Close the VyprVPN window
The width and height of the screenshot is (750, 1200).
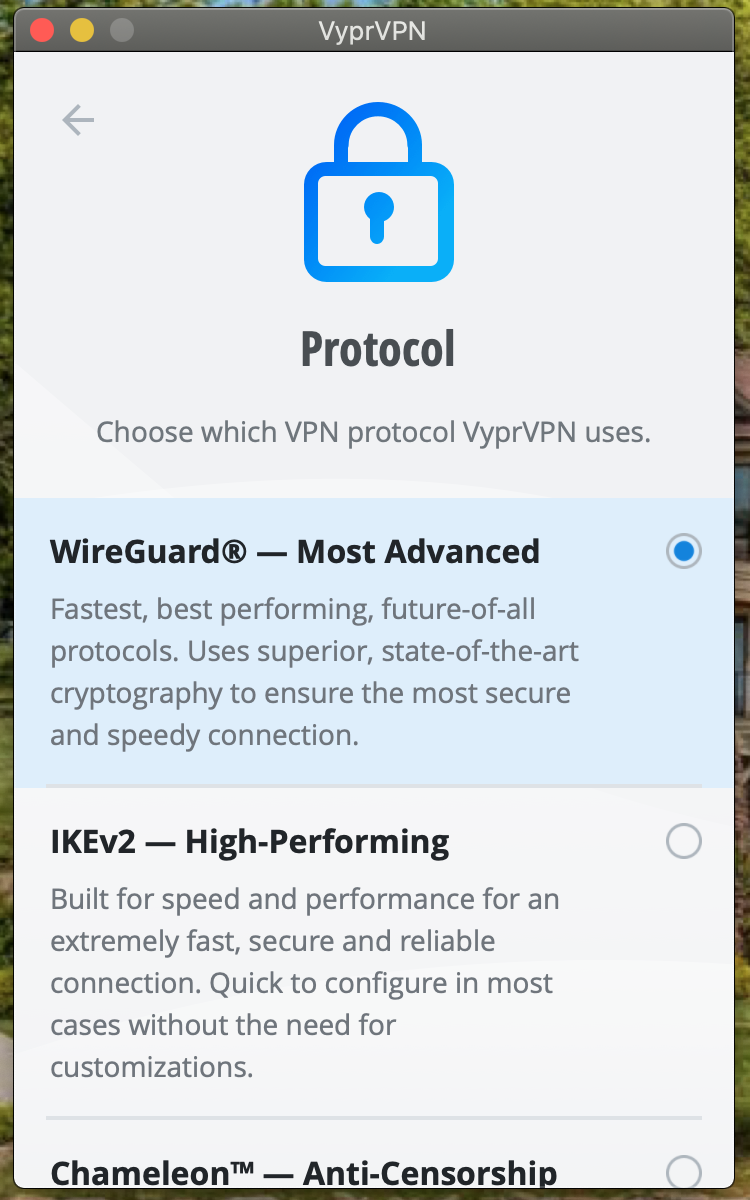(42, 30)
